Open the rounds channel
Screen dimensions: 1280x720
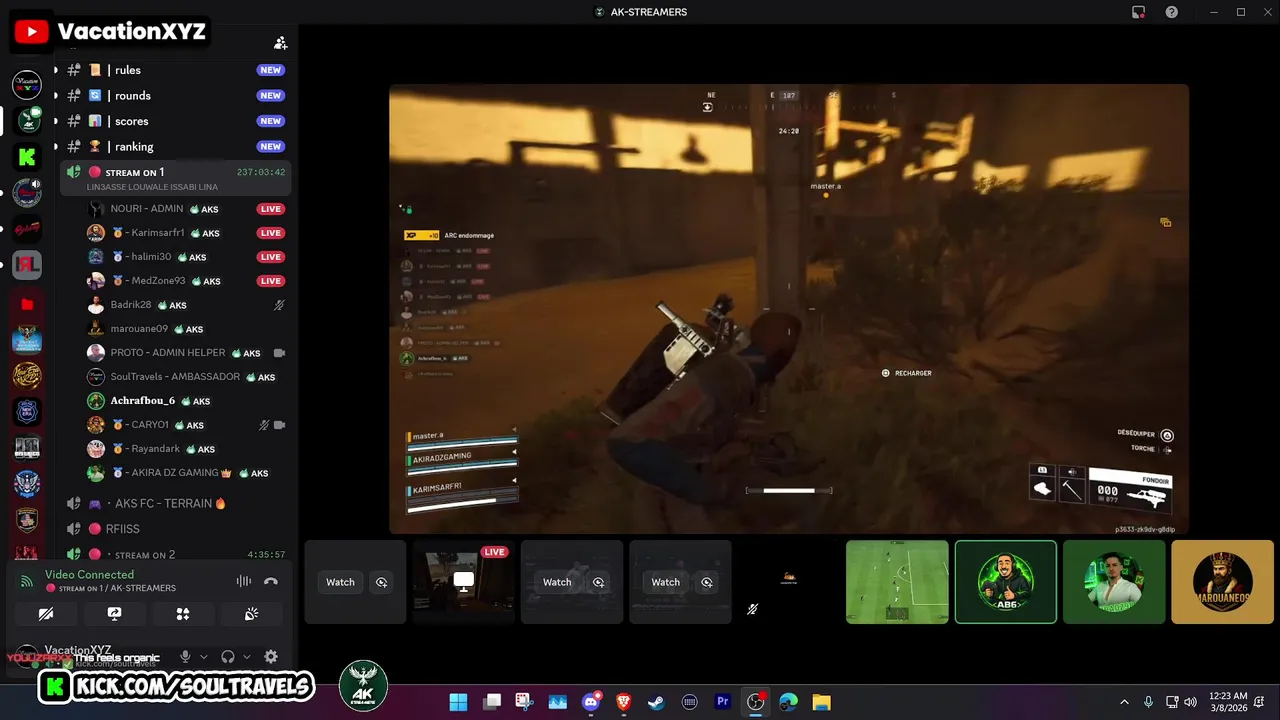coord(176,96)
